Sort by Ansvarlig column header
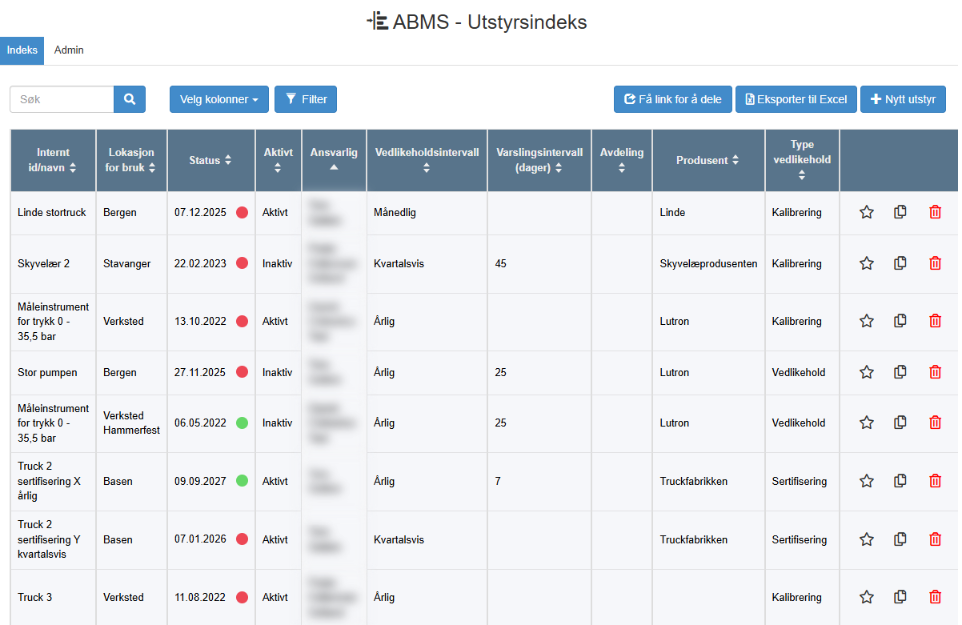 [334, 160]
